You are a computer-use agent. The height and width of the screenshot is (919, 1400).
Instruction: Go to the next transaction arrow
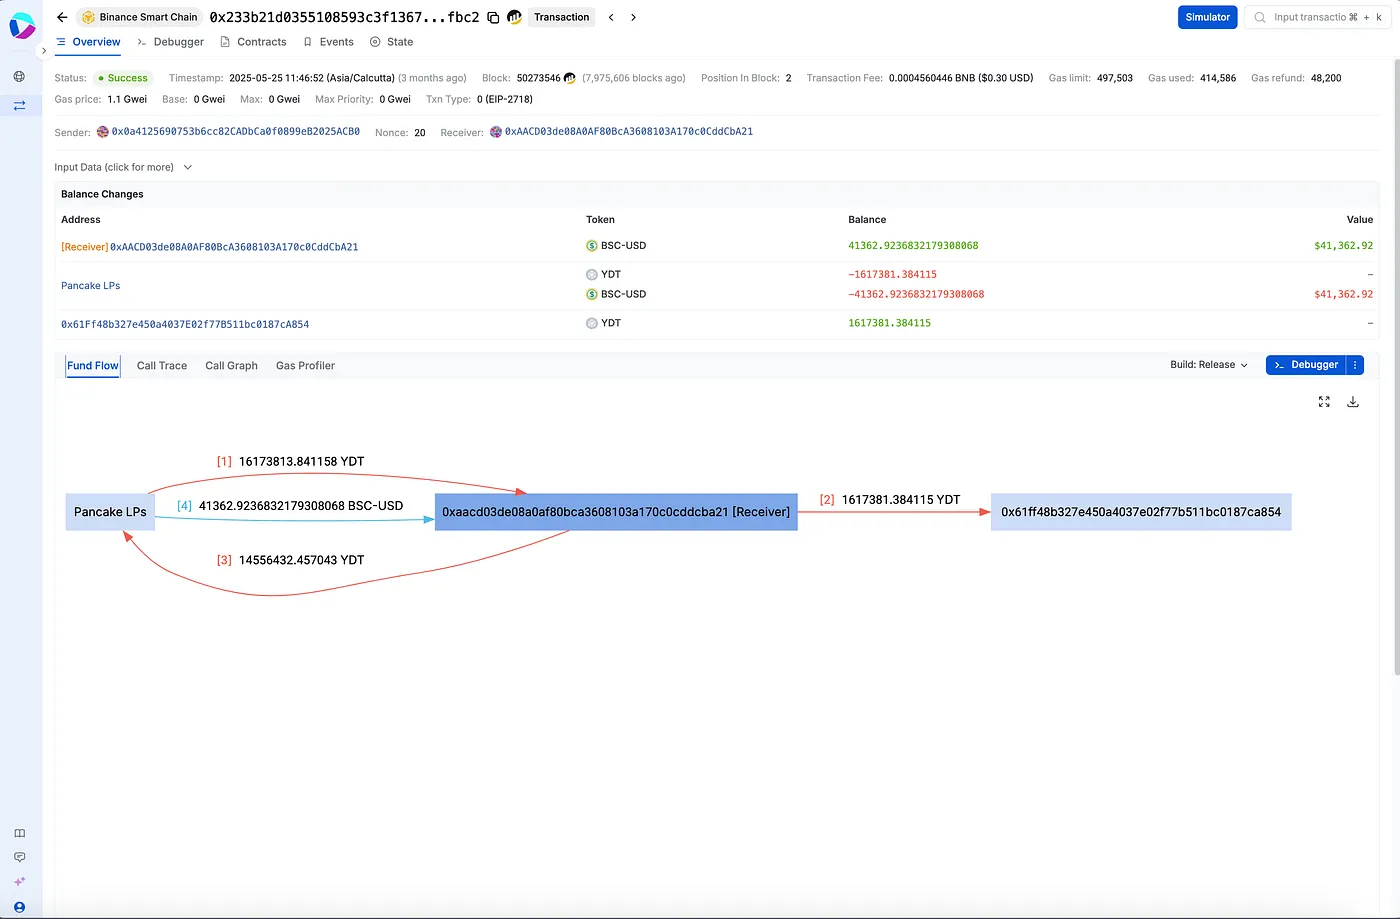[633, 17]
